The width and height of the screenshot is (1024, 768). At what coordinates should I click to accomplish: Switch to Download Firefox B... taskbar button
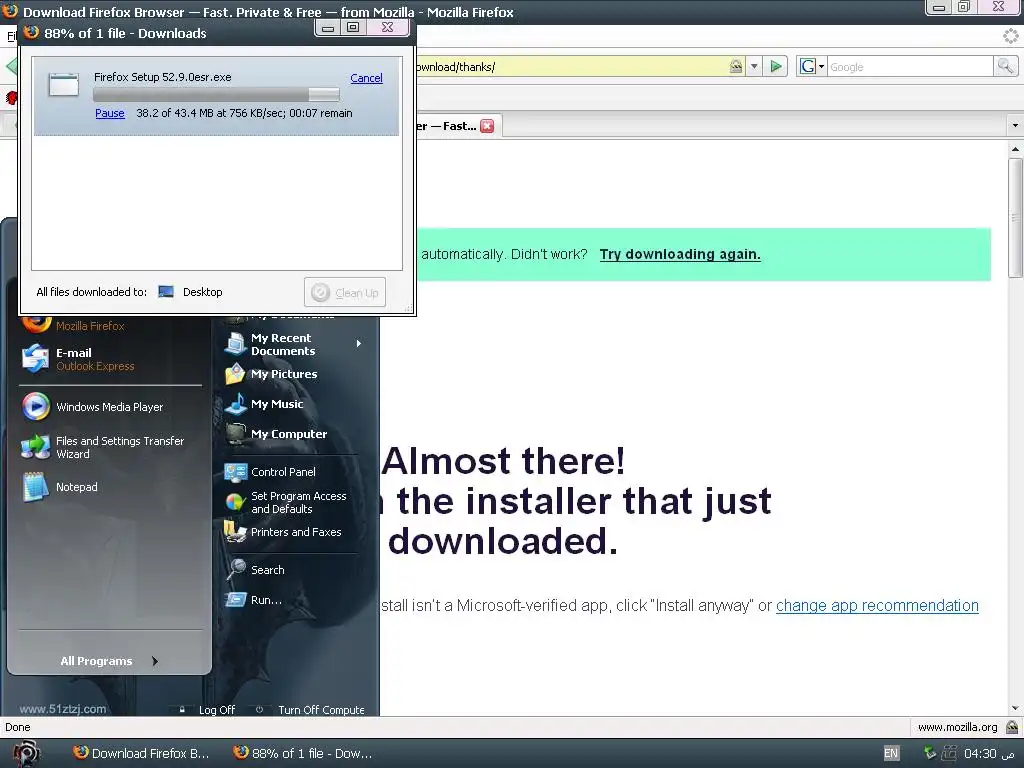(x=142, y=754)
